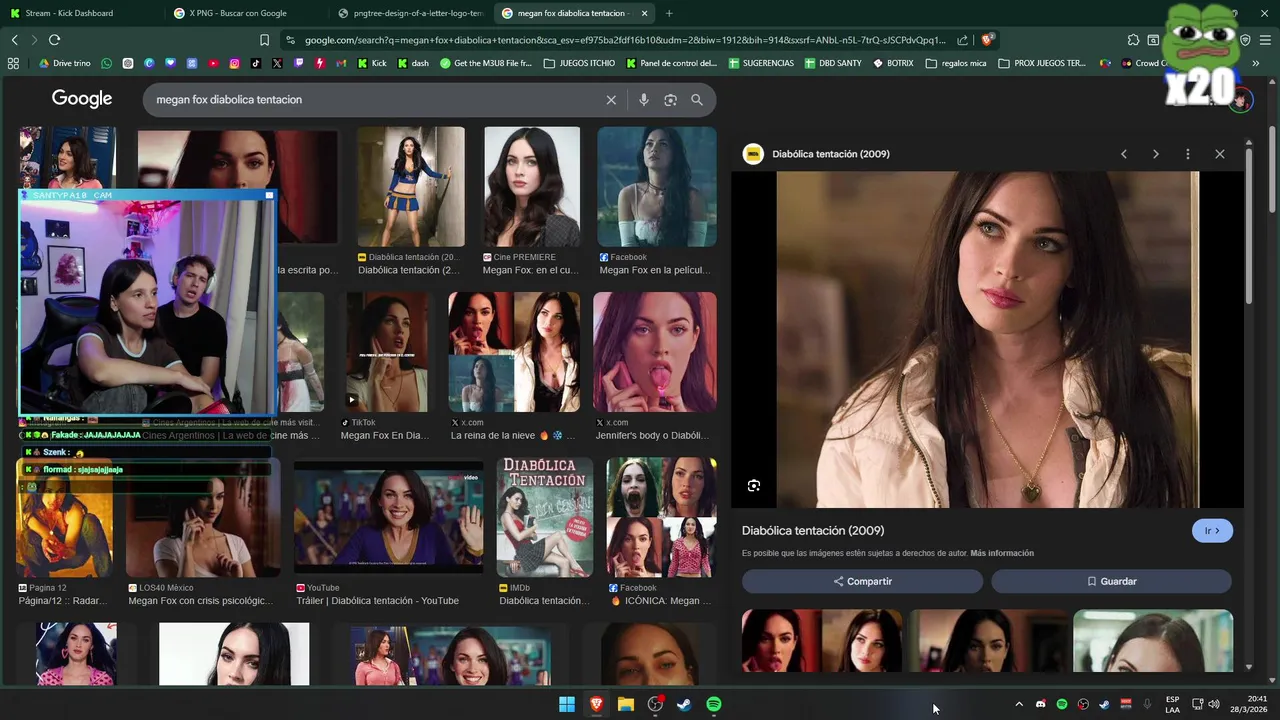
Task: Expand the PROX JUEGOS TER bookmarks folder
Action: (1041, 63)
